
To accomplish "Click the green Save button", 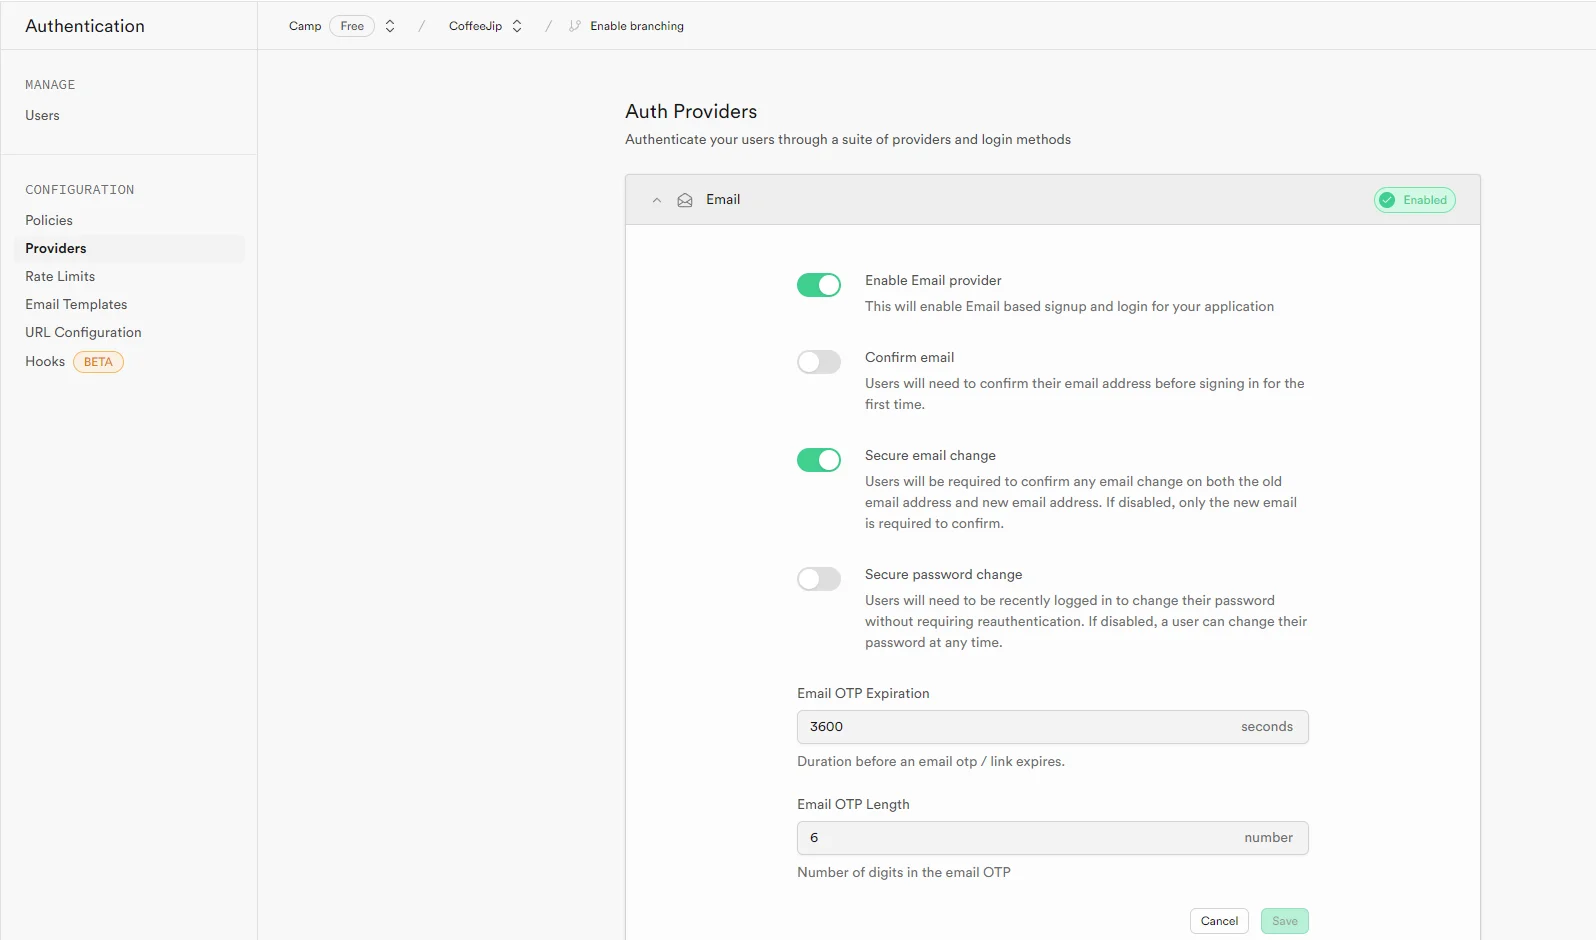I will tap(1284, 921).
